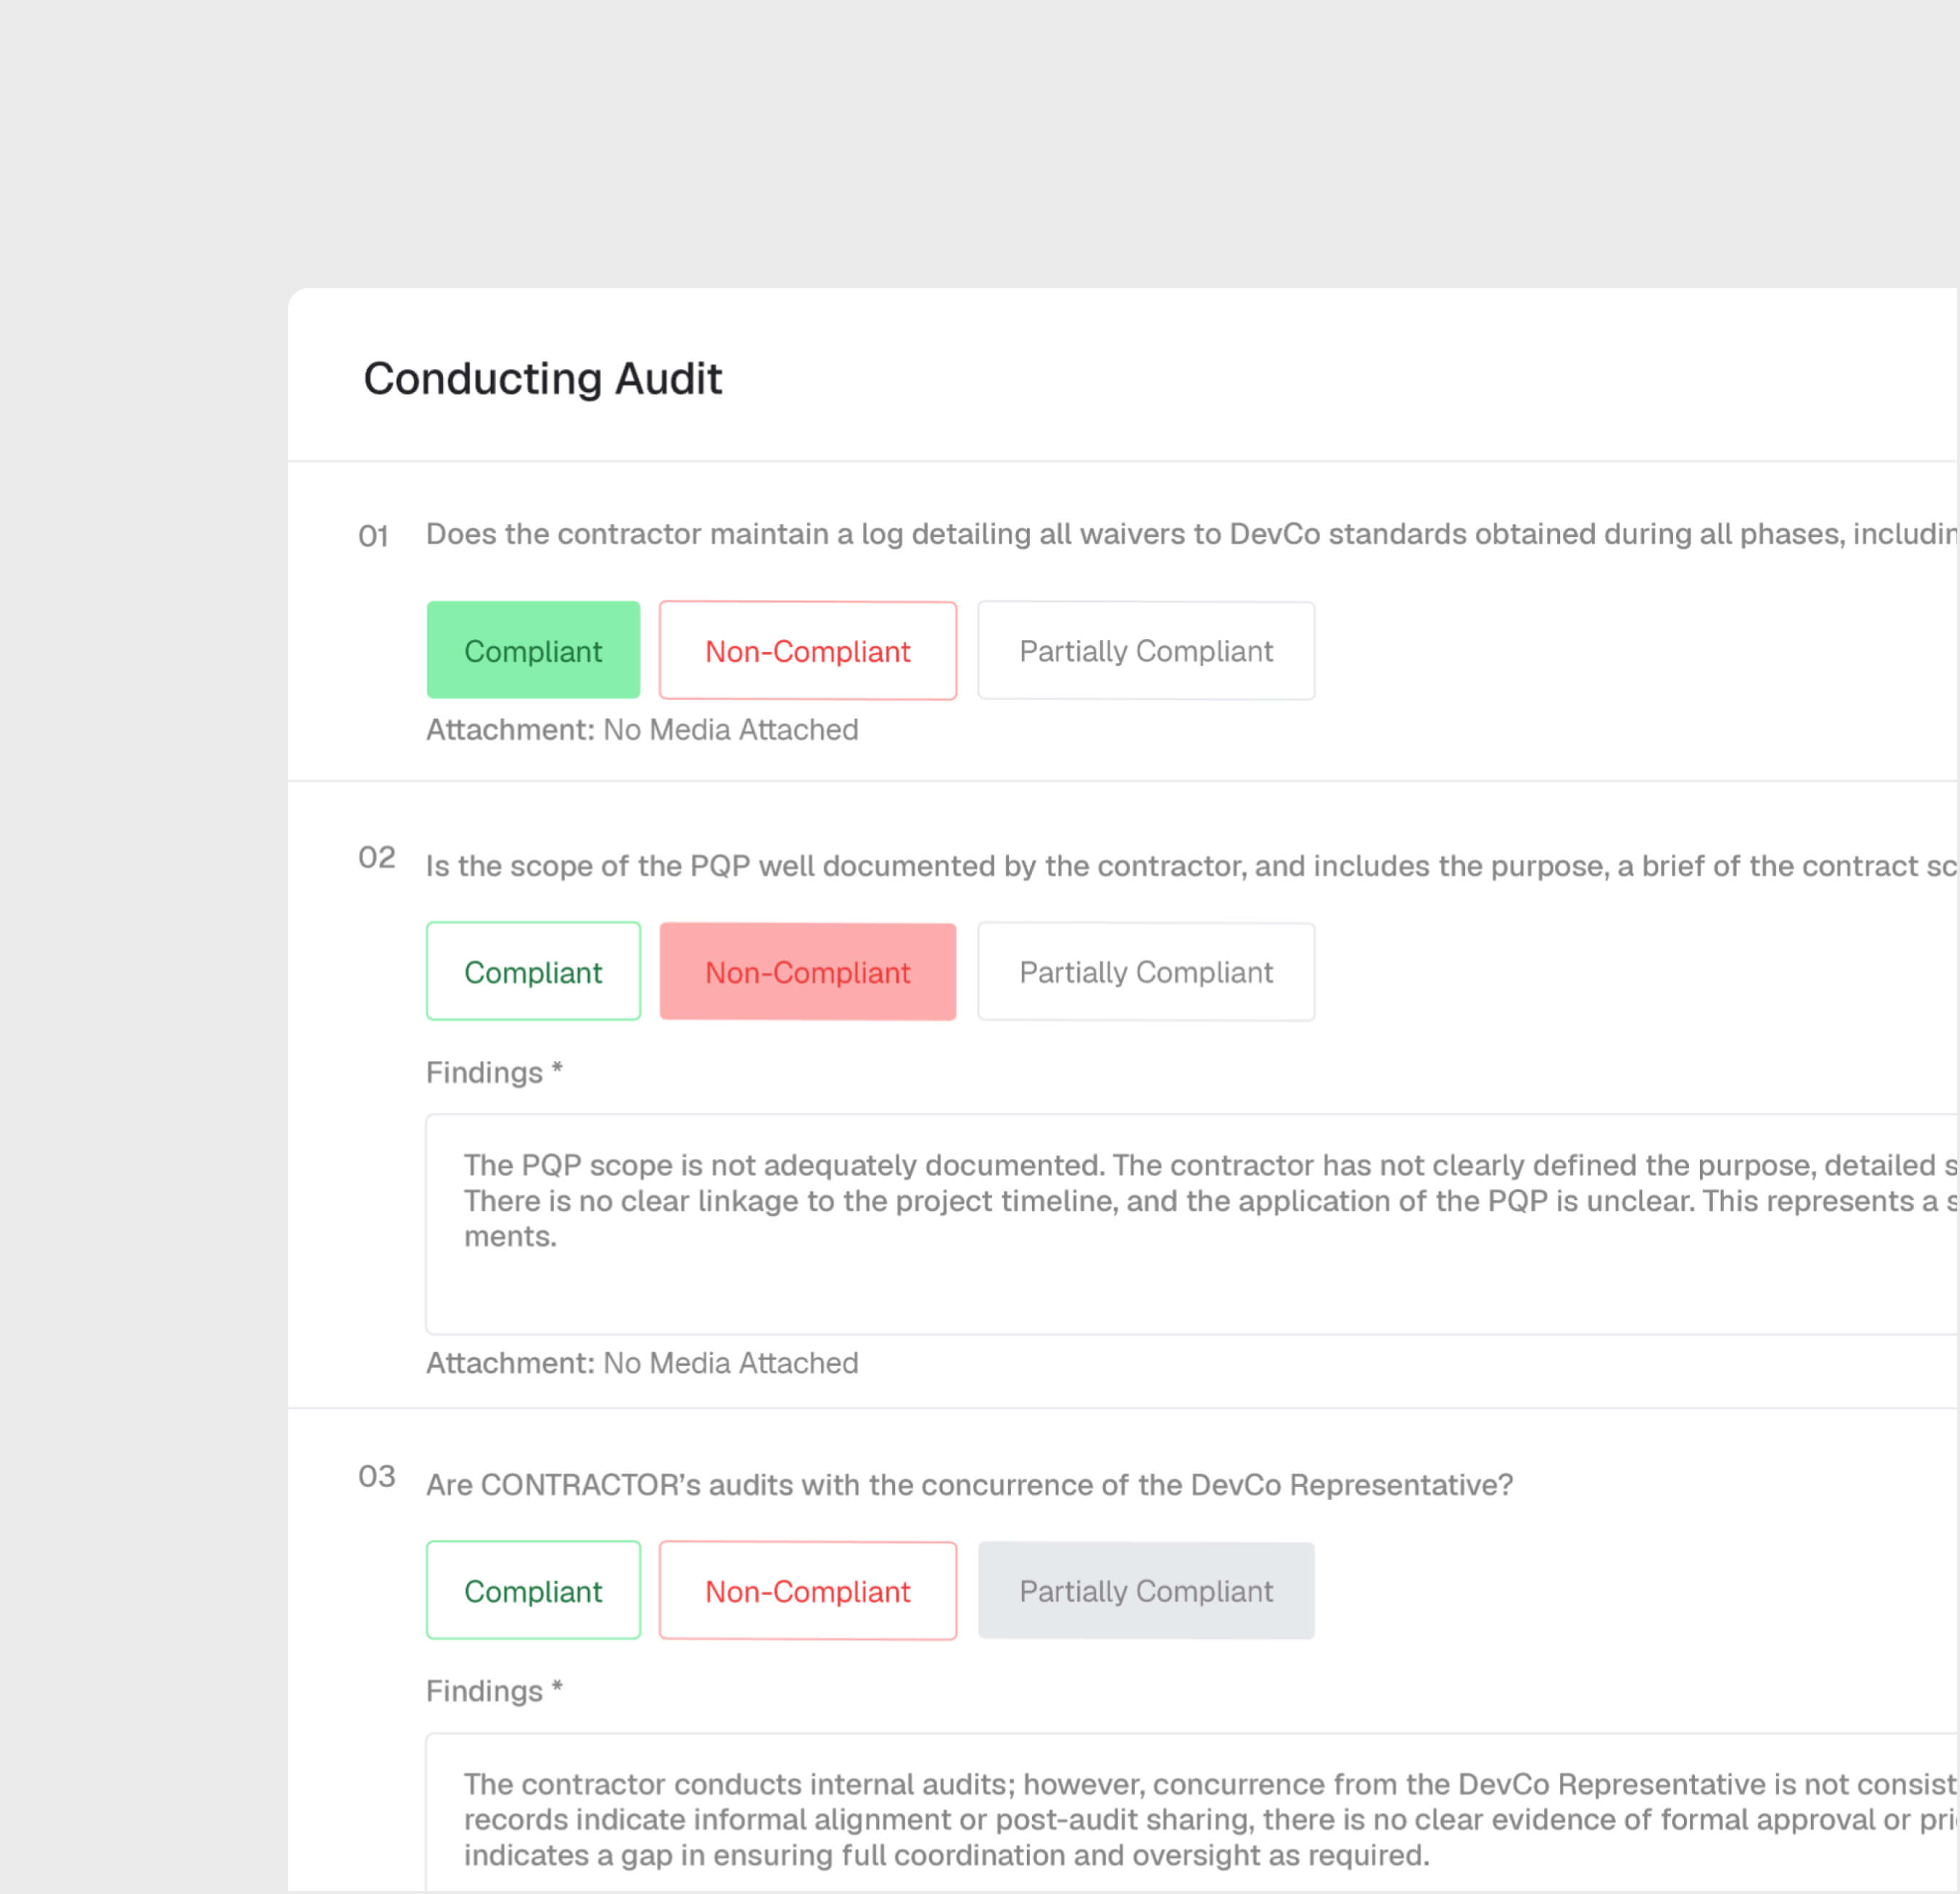The image size is (1960, 1894).
Task: Select Non-Compliant for DevCo concurrence question
Action: [807, 1591]
